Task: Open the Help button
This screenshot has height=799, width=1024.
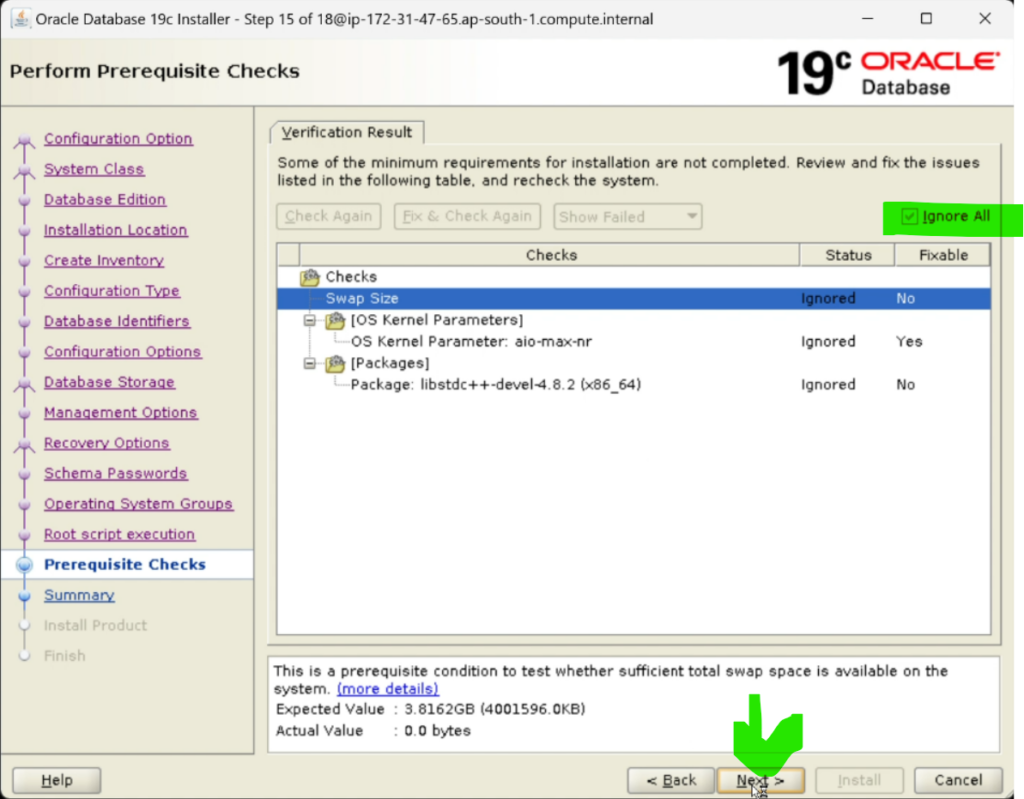Action: pyautogui.click(x=57, y=780)
